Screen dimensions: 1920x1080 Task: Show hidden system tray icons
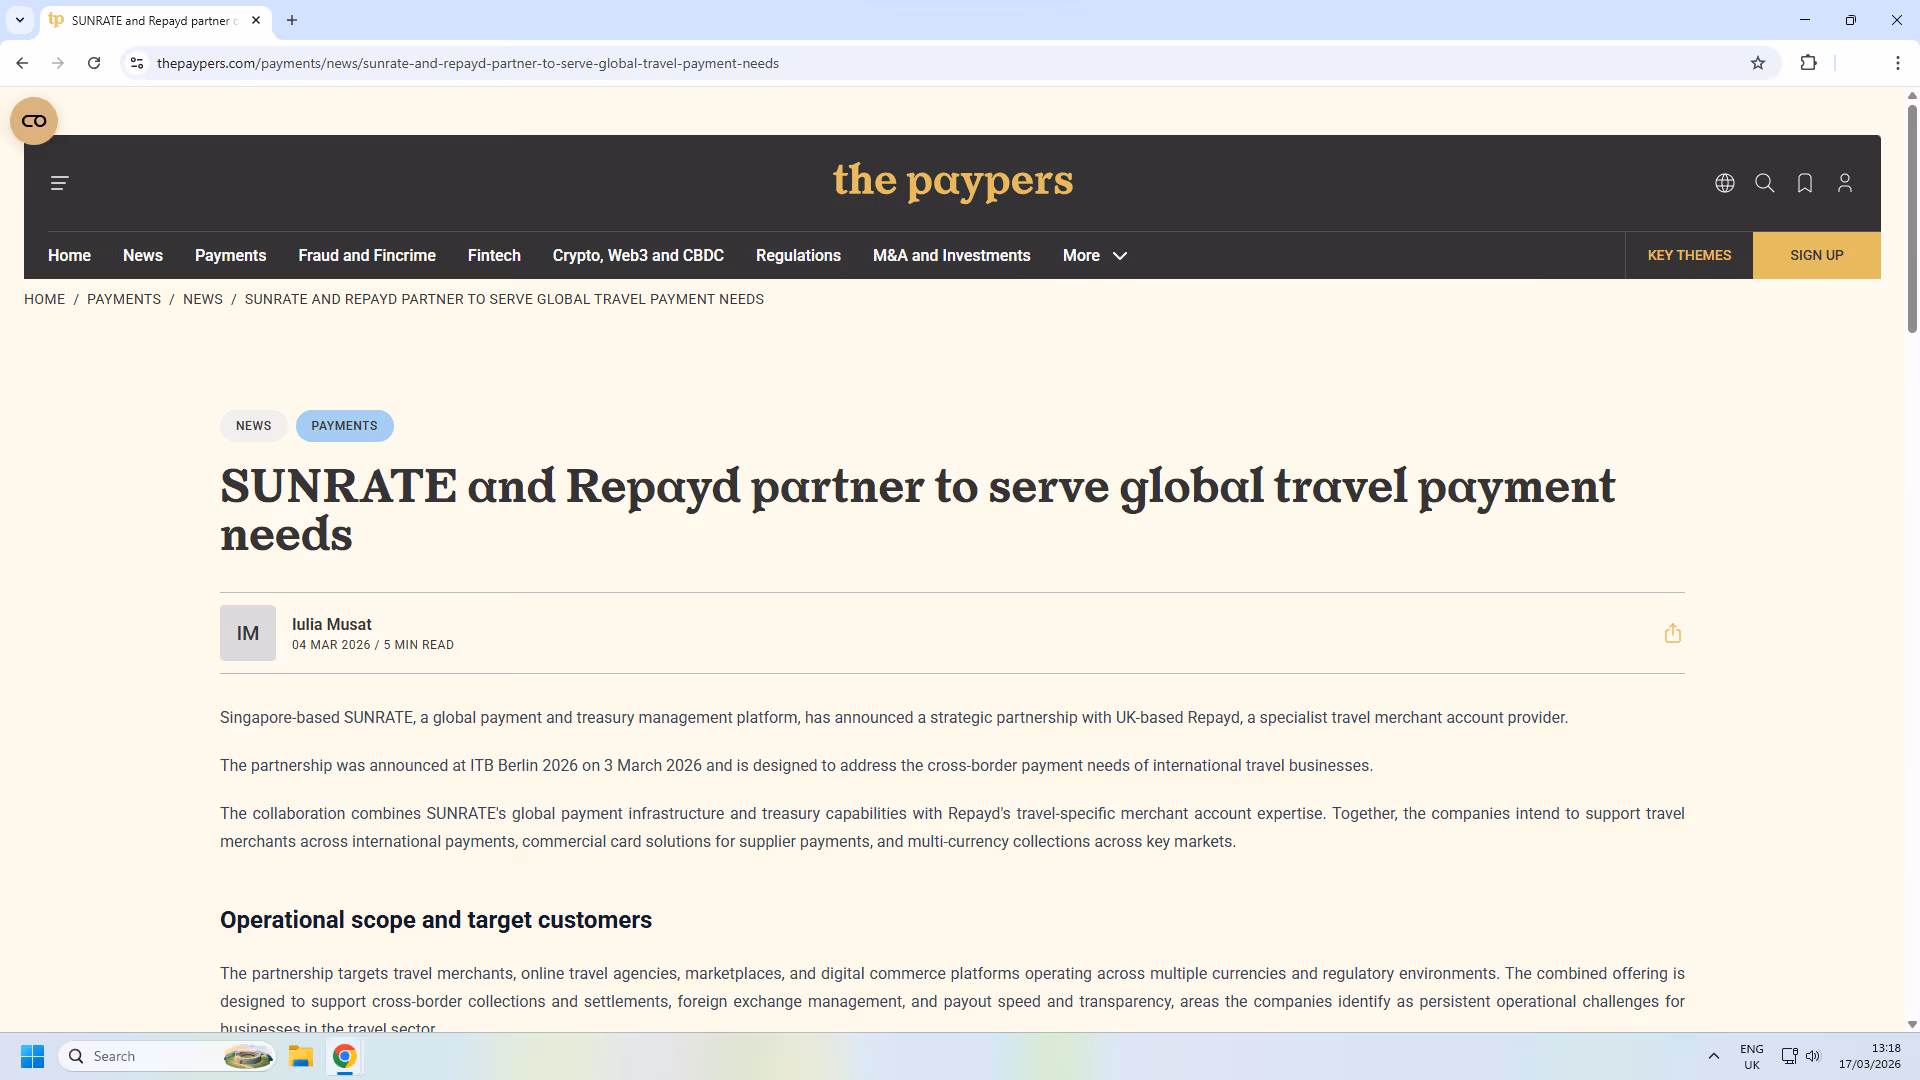tap(1714, 1056)
